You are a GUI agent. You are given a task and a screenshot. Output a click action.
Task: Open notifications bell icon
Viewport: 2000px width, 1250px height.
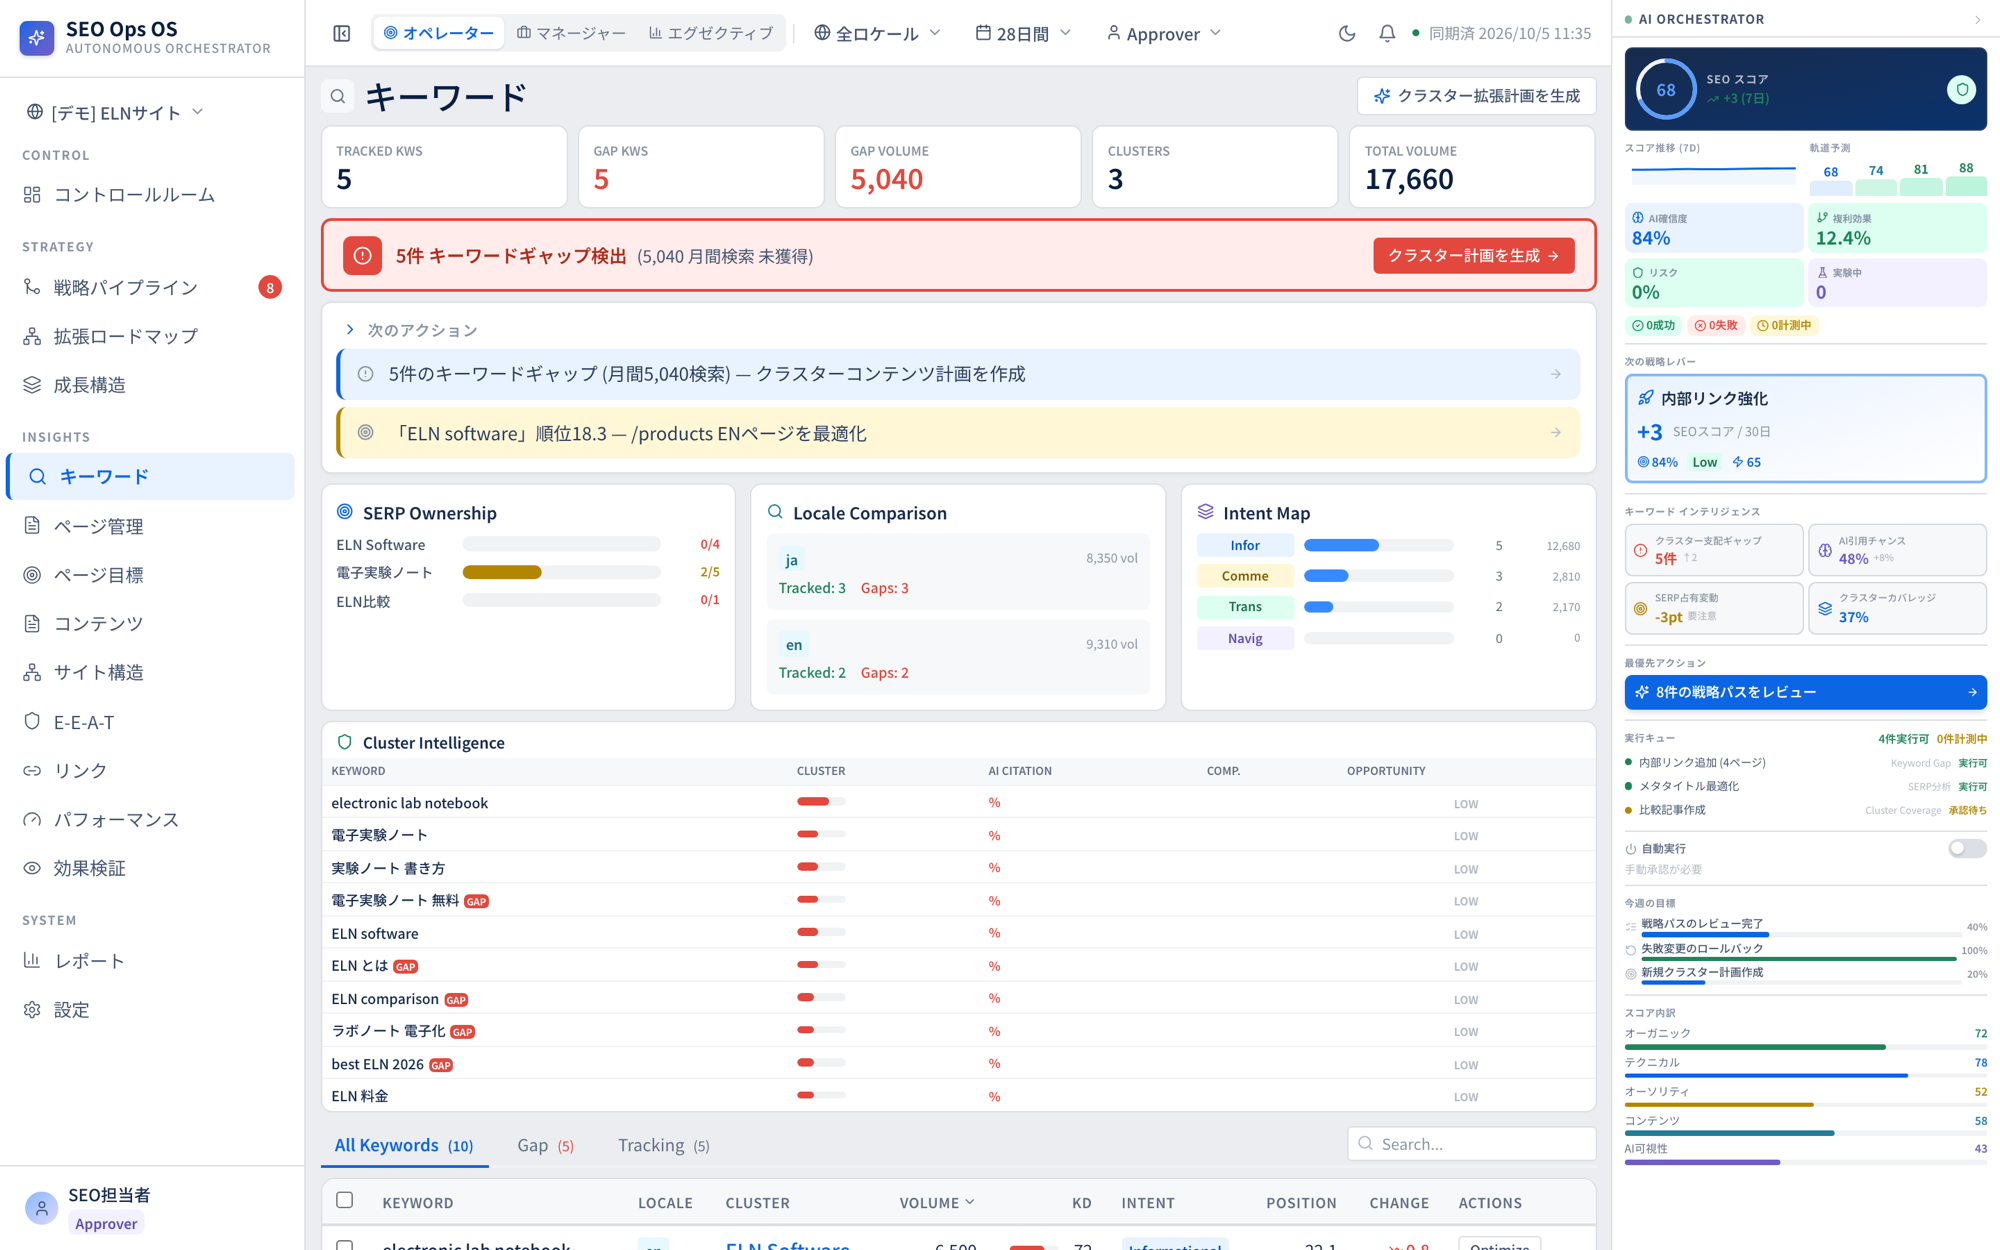[1387, 33]
